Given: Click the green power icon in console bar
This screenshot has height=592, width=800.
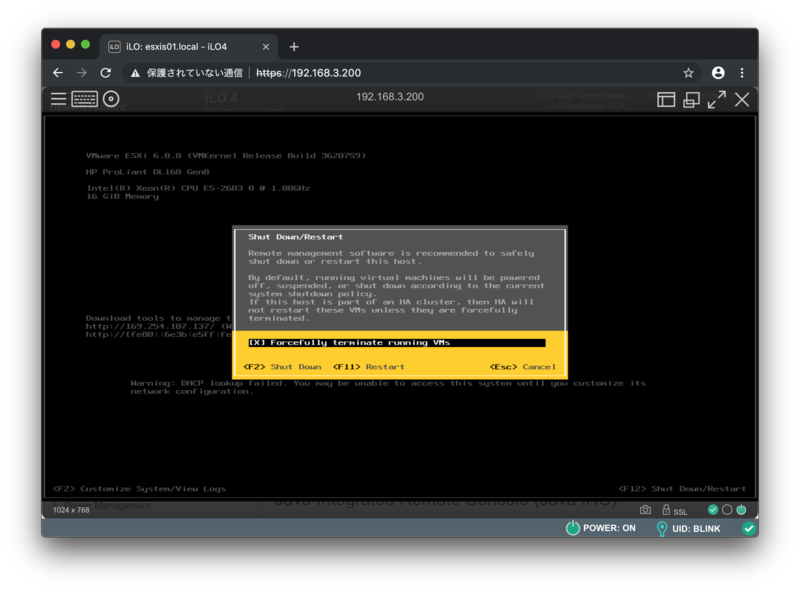Looking at the screenshot, I should [x=741, y=509].
